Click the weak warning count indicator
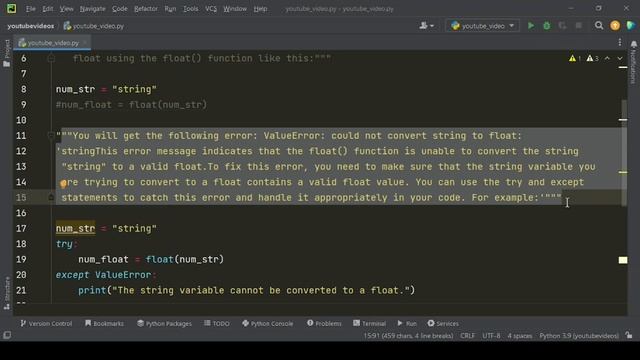The image size is (640, 360). tap(593, 58)
